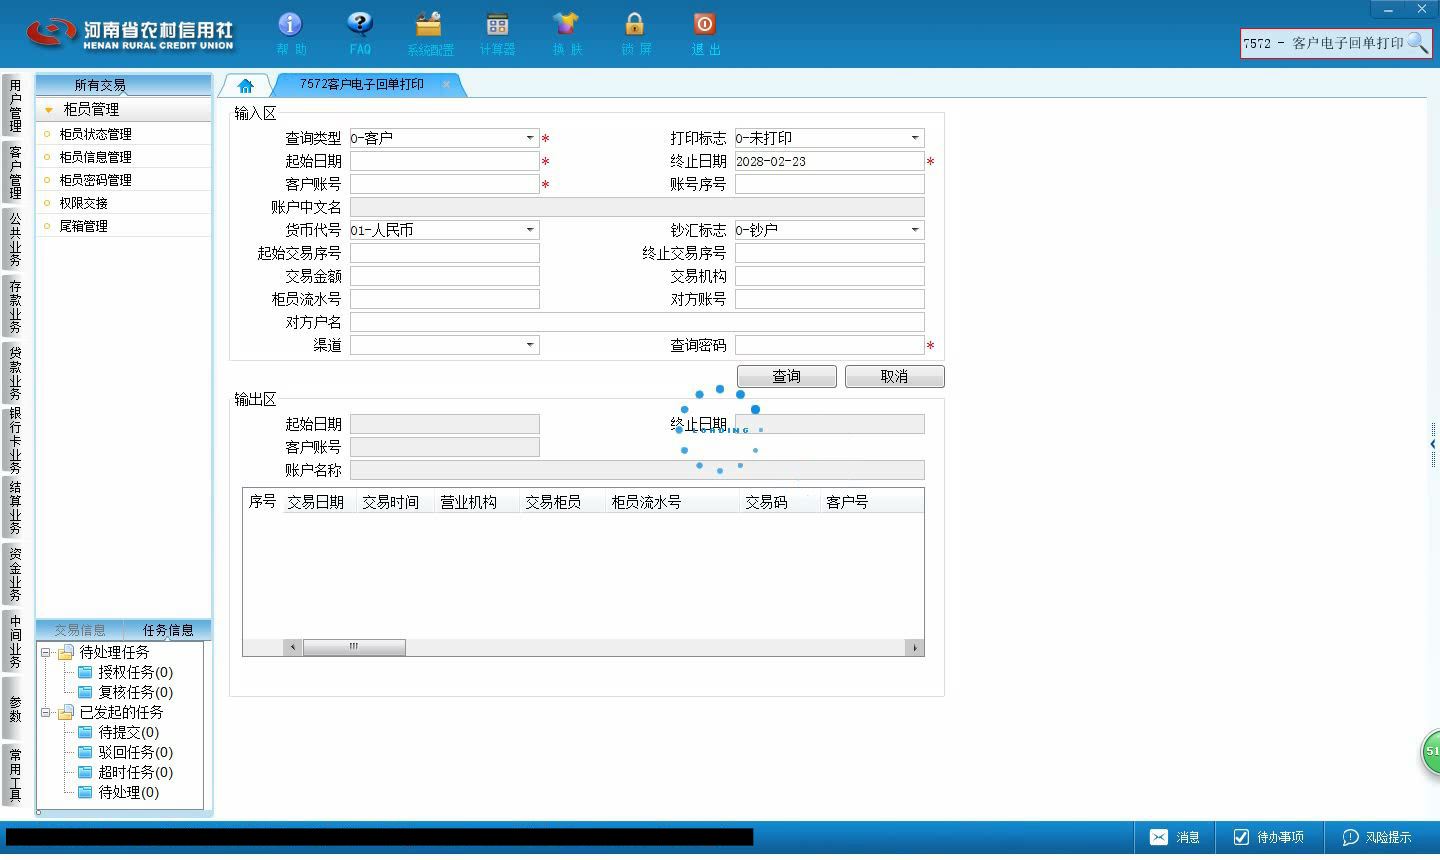Click the 锁屏 lock screen icon
This screenshot has width=1440, height=860.
pos(635,33)
